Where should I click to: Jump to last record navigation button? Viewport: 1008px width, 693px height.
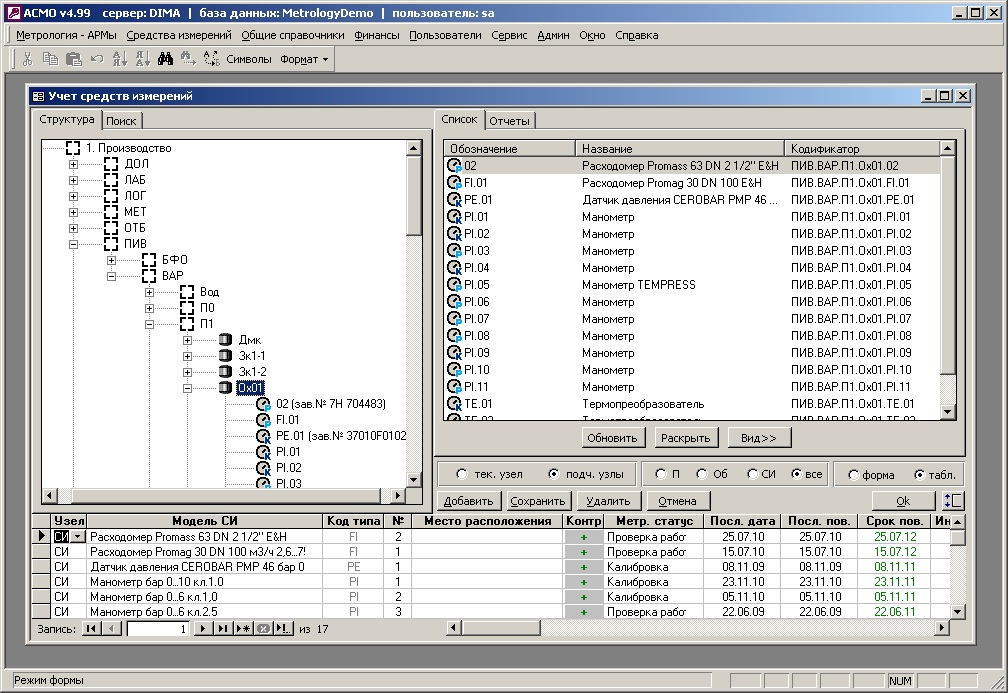[x=223, y=628]
